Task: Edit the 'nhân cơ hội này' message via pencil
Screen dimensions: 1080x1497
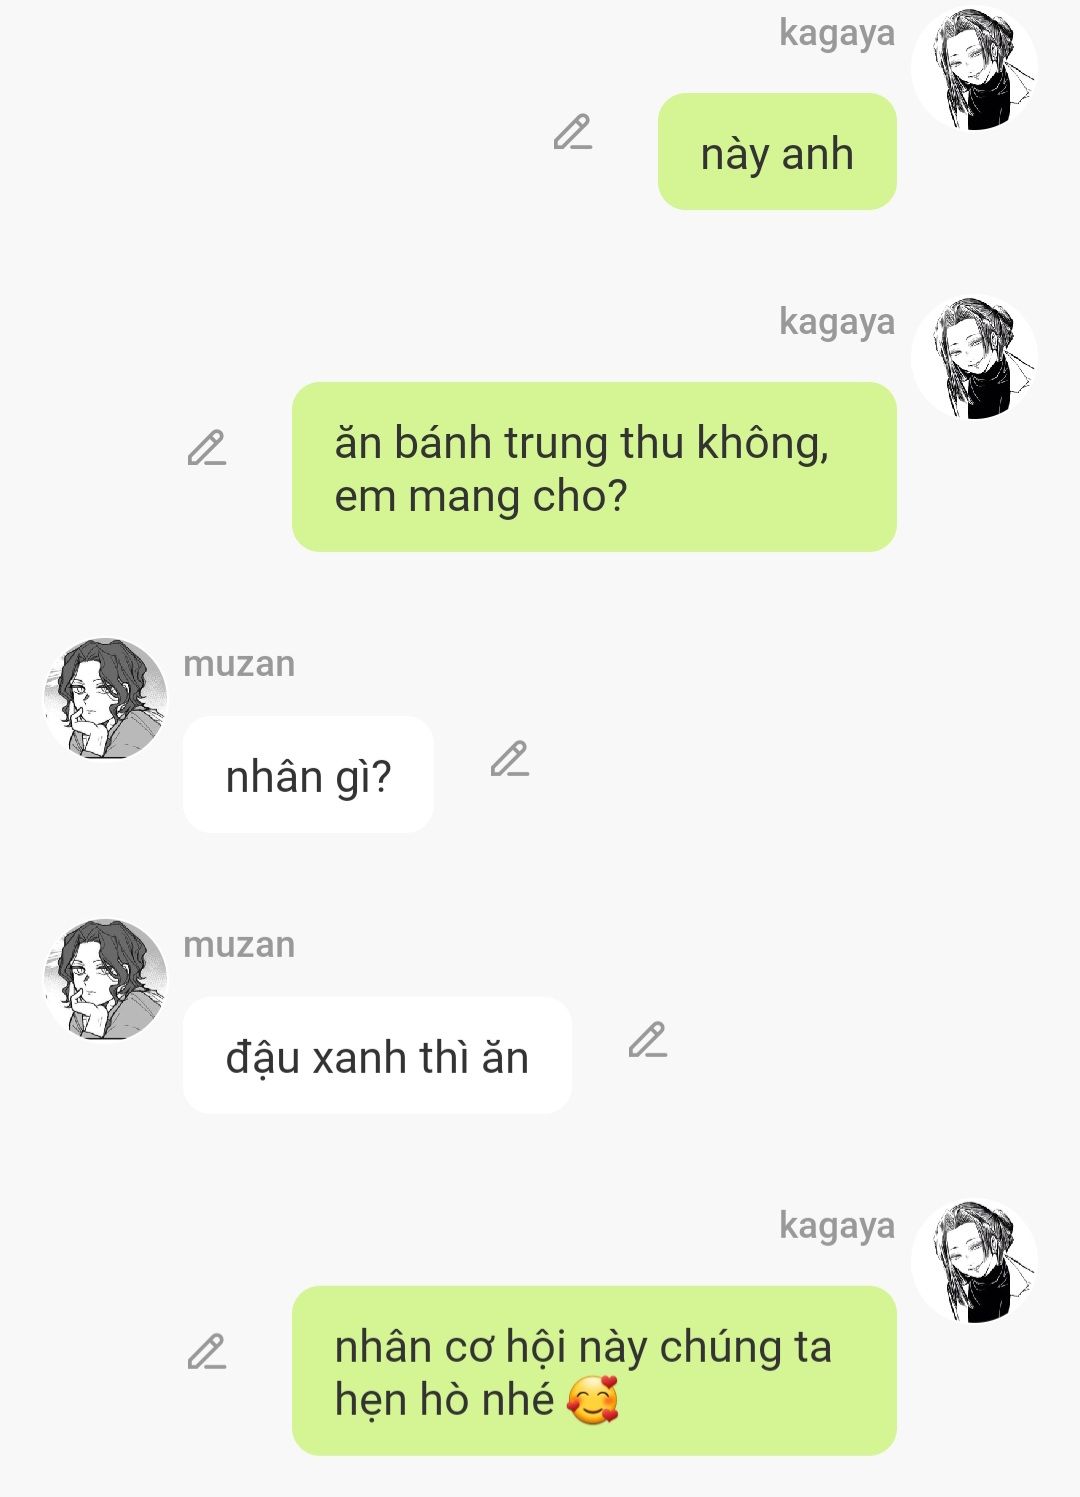Action: pos(207,1351)
